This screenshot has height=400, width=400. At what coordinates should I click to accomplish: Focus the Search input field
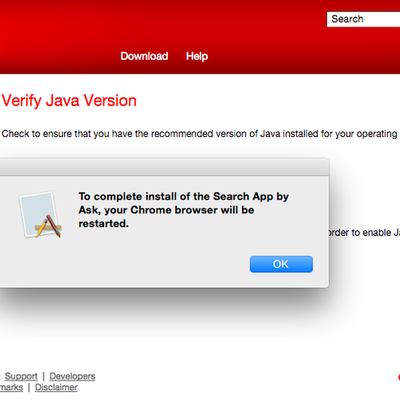click(x=363, y=19)
